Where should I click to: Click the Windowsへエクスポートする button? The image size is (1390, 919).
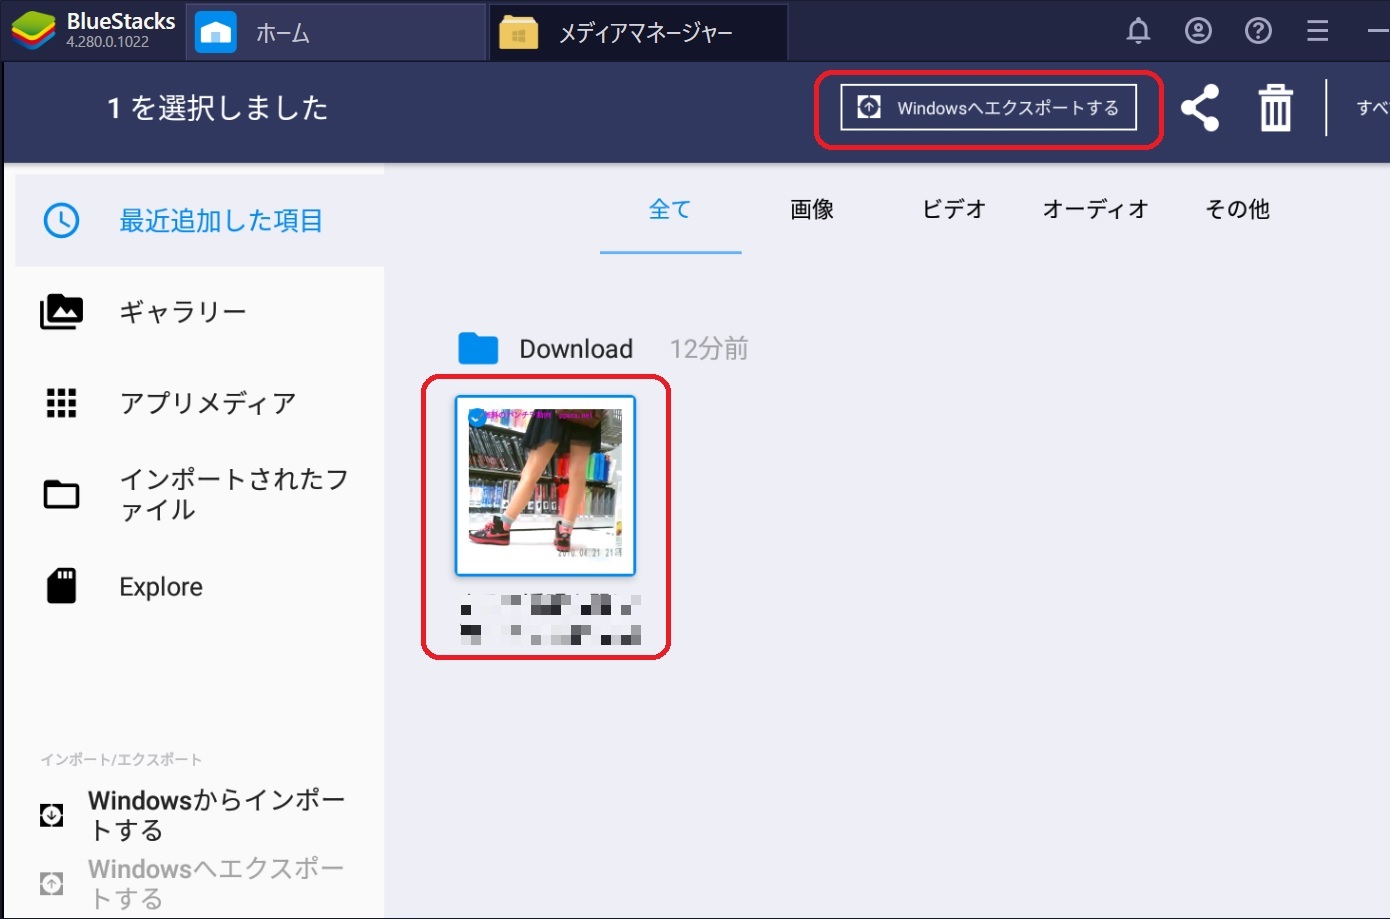pos(987,107)
